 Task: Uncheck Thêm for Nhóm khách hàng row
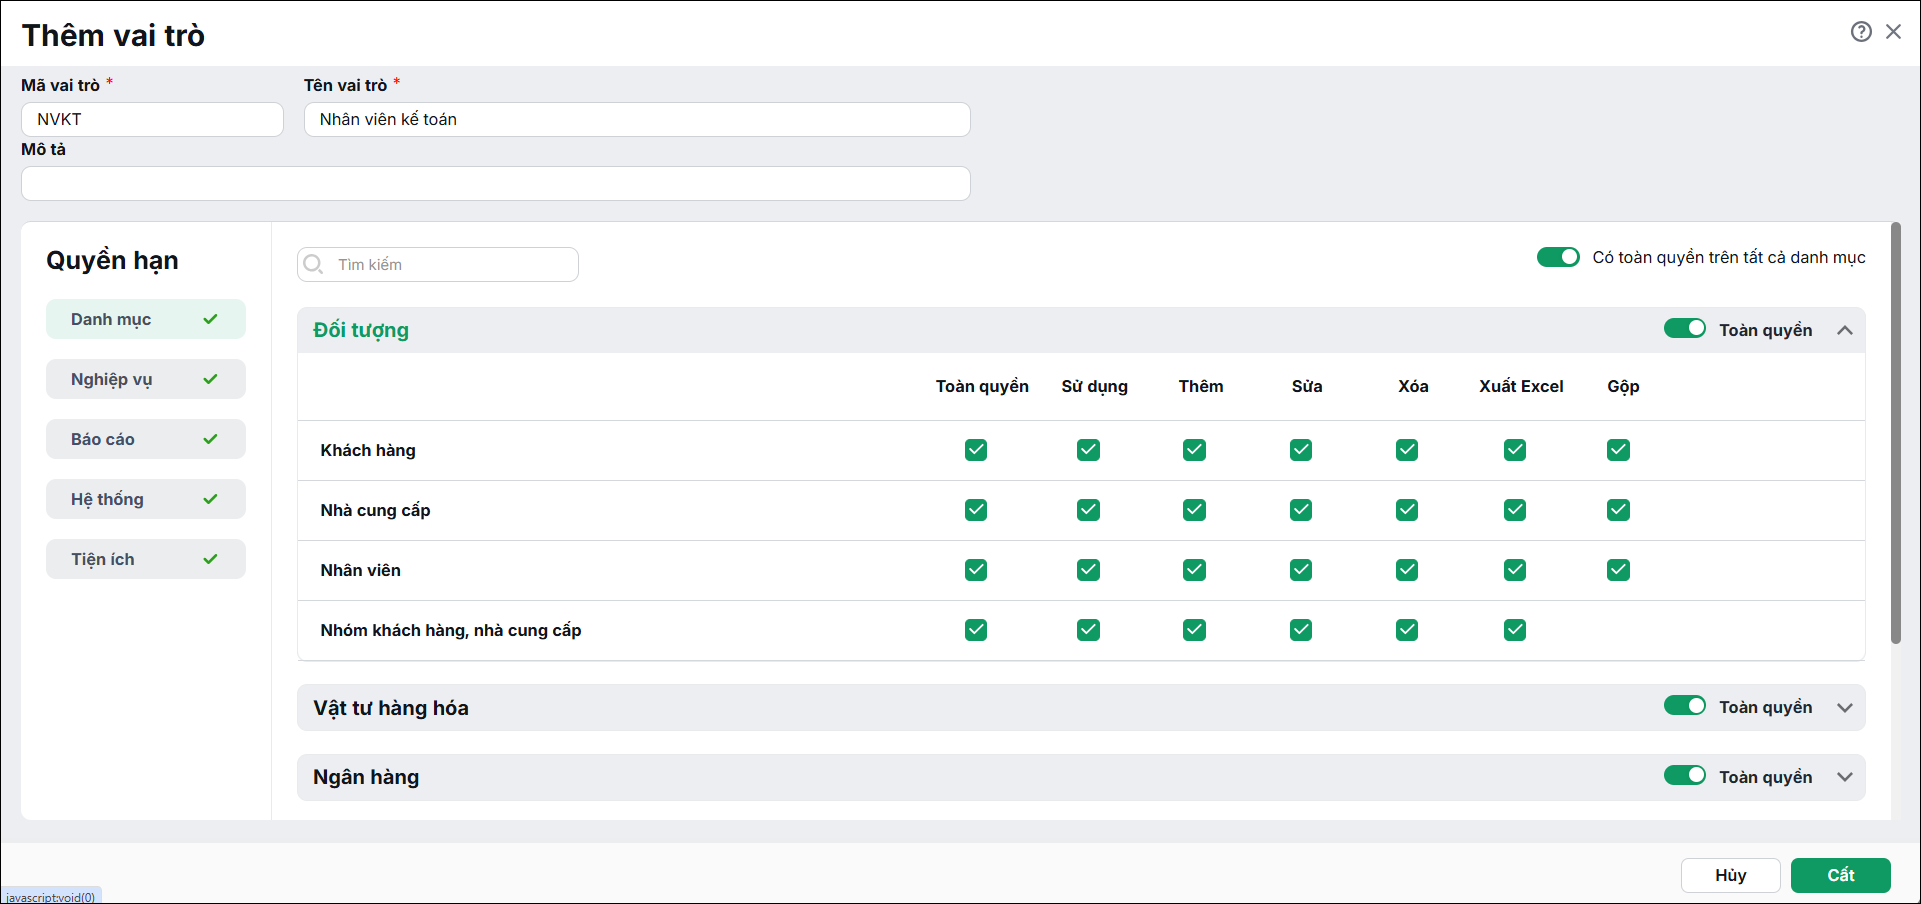pos(1194,630)
